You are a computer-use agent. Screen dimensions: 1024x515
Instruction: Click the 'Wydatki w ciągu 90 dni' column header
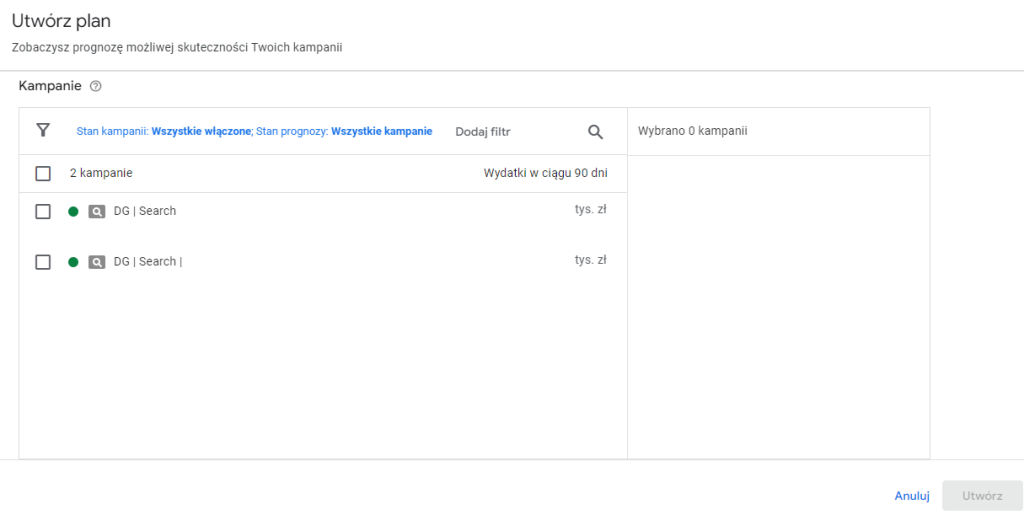pos(545,173)
